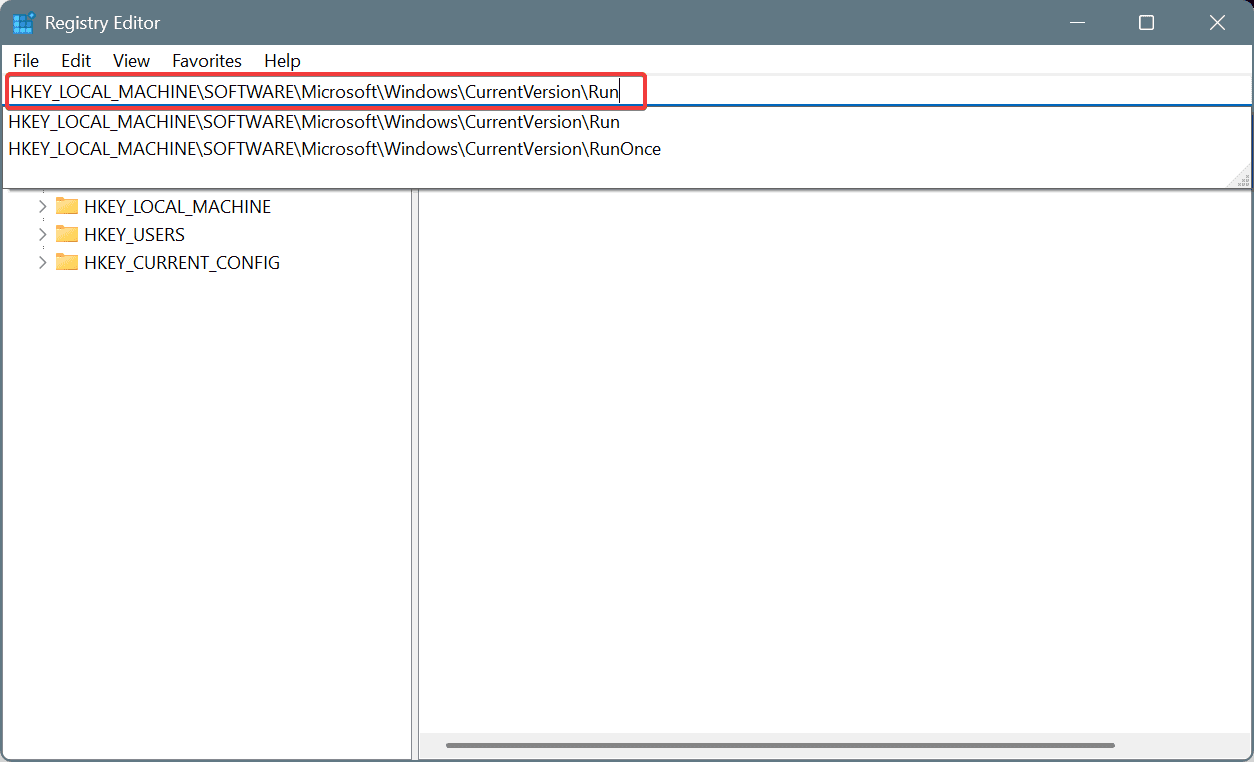This screenshot has height=762, width=1254.
Task: Click the horizontal scrollbar in values pane
Action: click(x=780, y=745)
